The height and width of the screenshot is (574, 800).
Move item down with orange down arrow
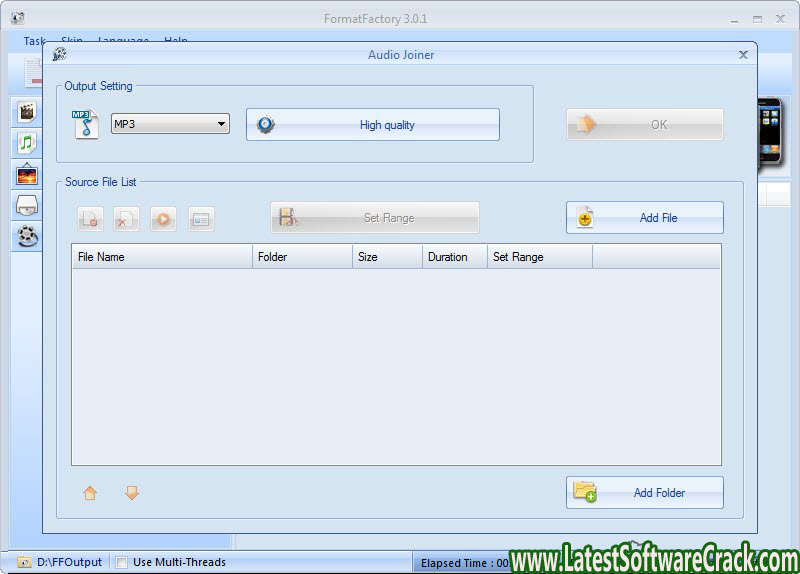coord(132,493)
